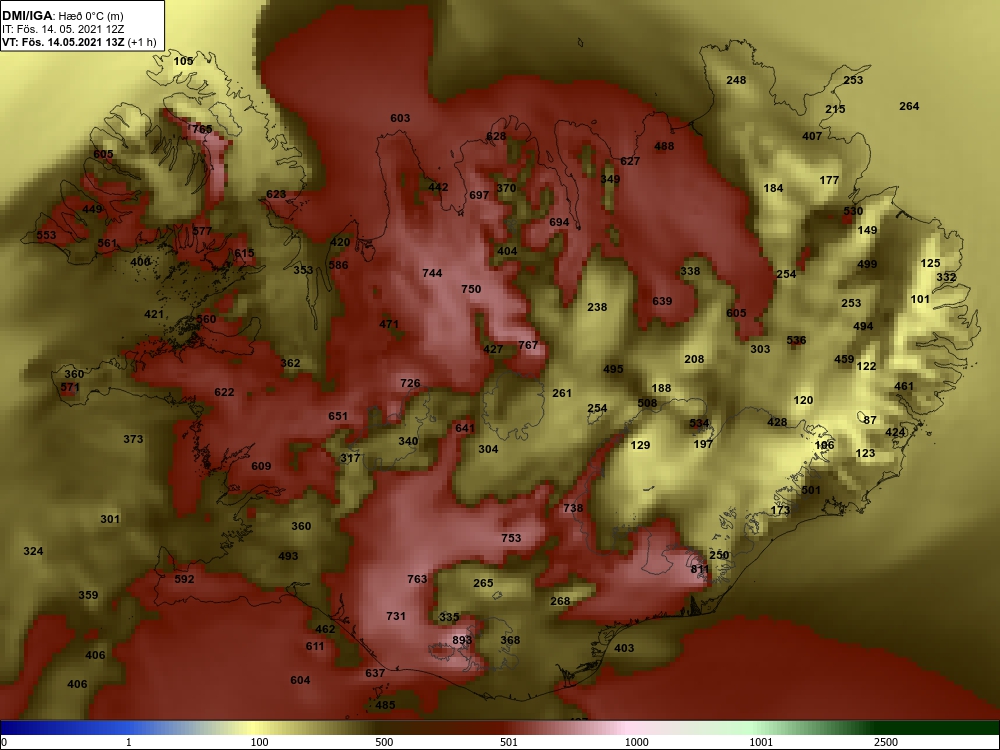Click the map value '811'
The width and height of the screenshot is (1000, 750).
tap(700, 569)
